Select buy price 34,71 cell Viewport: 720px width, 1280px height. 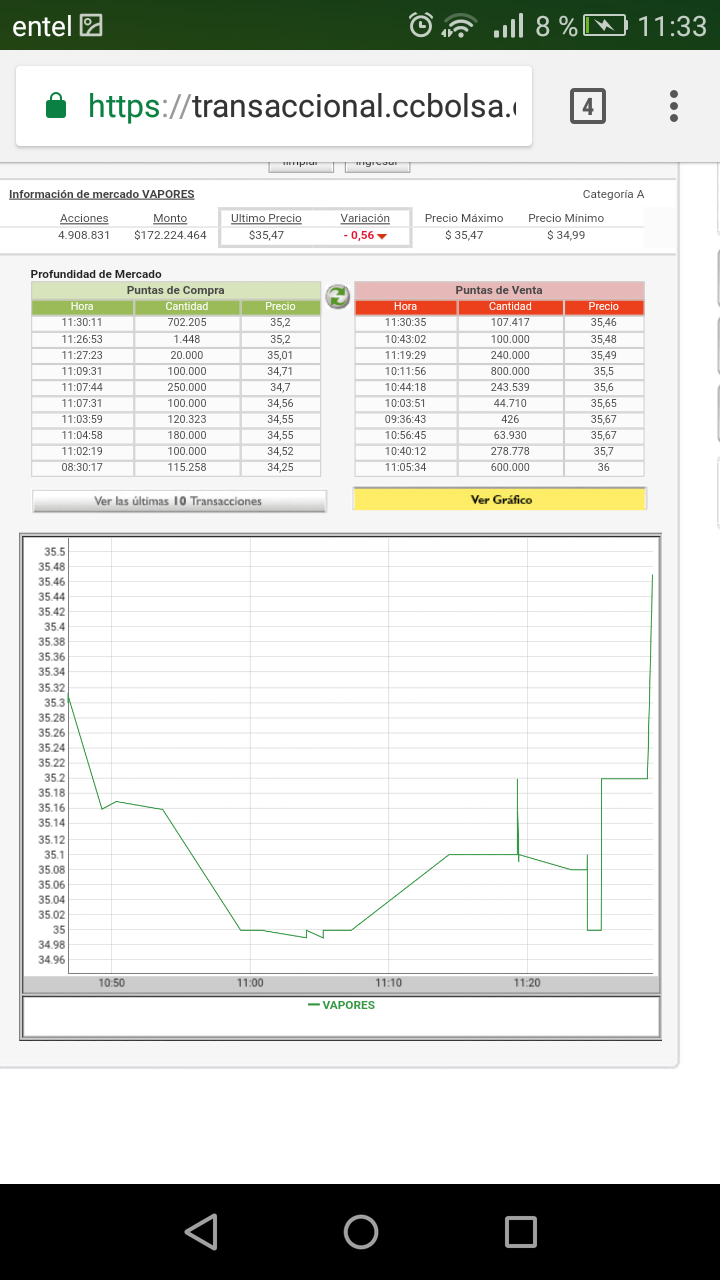point(281,371)
